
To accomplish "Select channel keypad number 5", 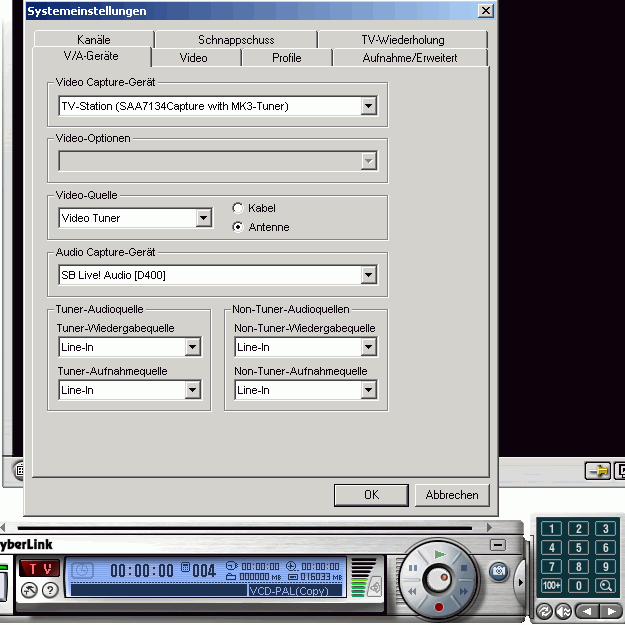I will 578,548.
